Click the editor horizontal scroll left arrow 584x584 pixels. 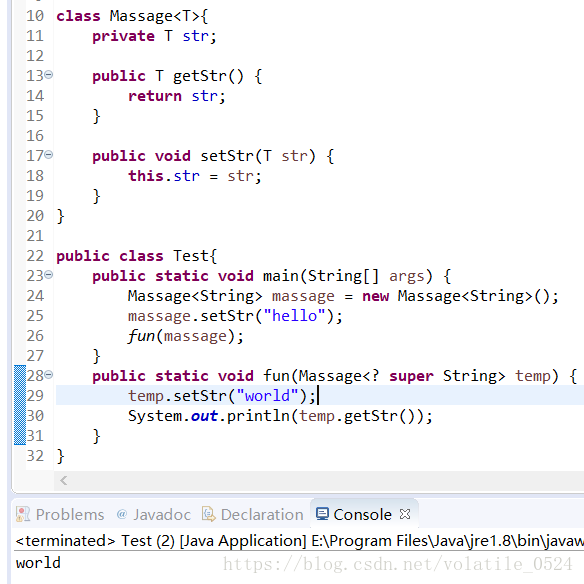tap(64, 480)
